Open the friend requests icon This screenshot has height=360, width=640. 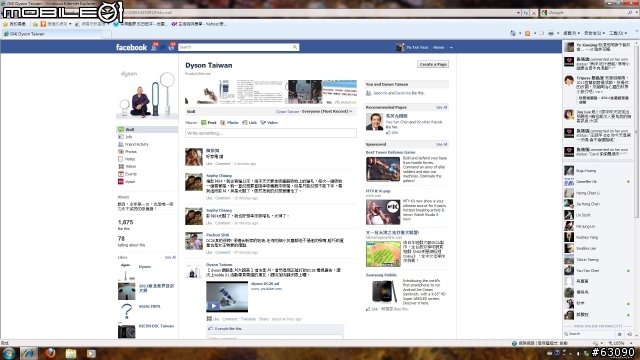tap(154, 47)
